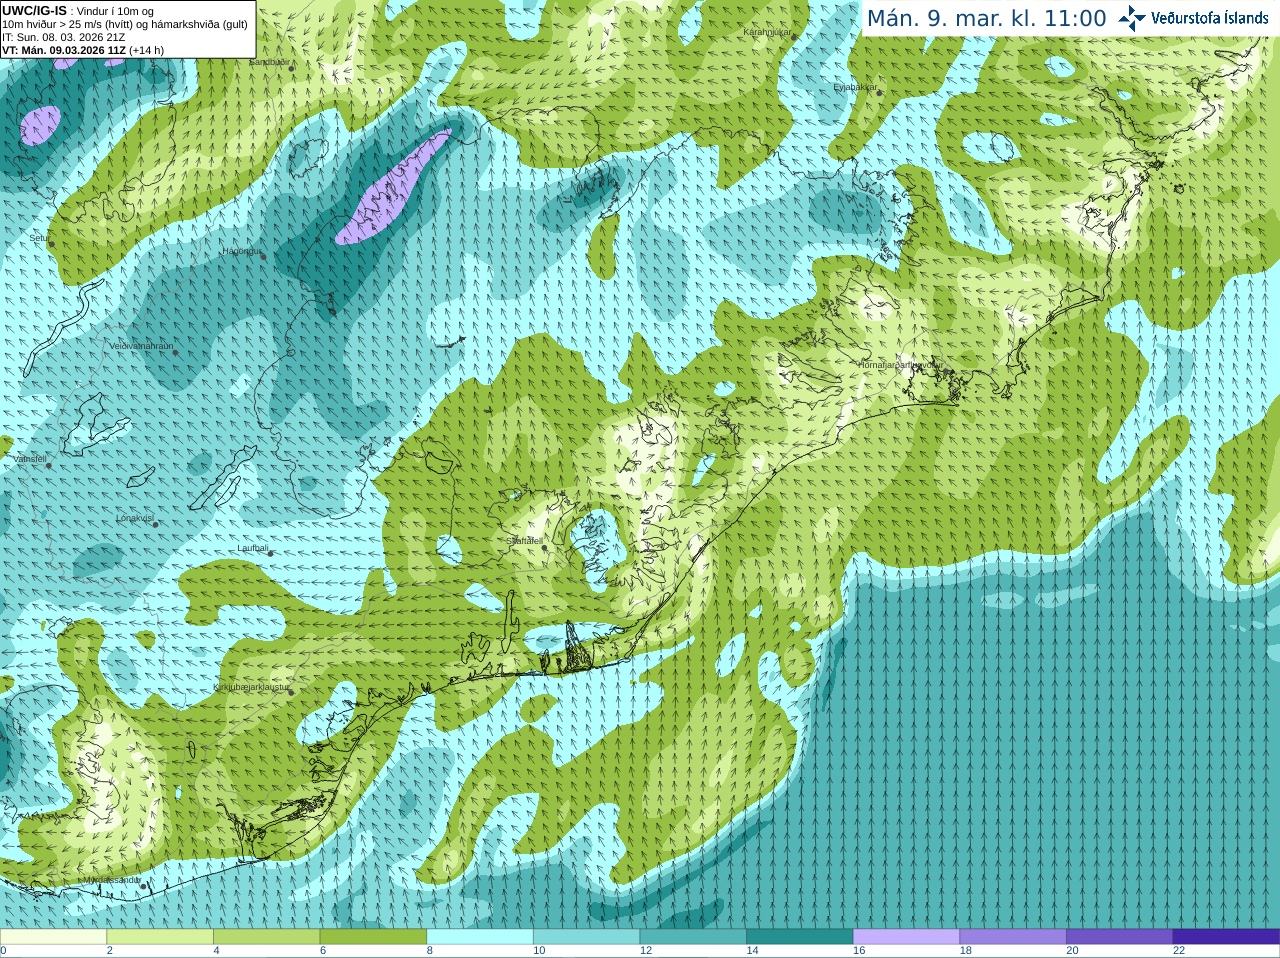Click the legend value 6
This screenshot has width=1280, height=958.
point(323,951)
